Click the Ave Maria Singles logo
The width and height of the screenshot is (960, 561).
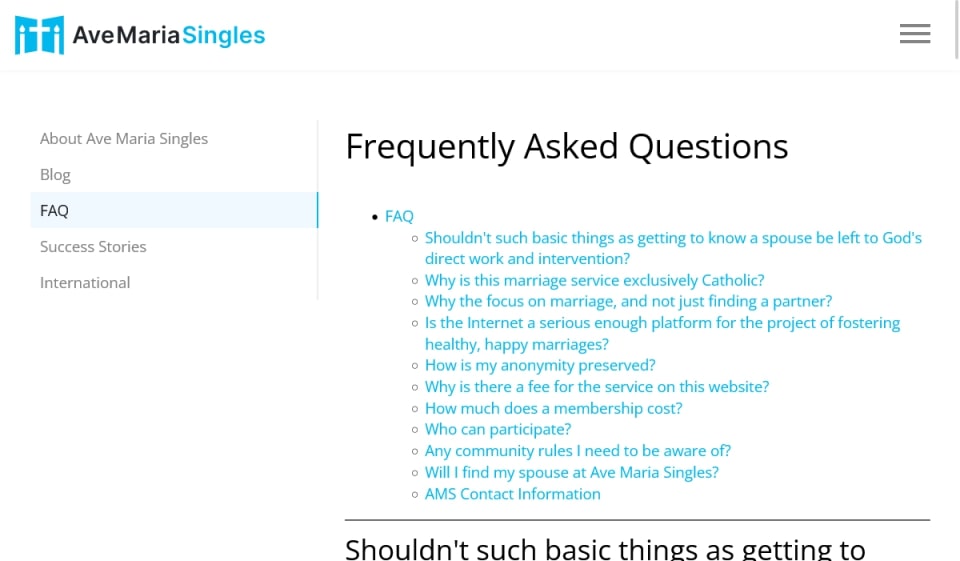point(140,36)
